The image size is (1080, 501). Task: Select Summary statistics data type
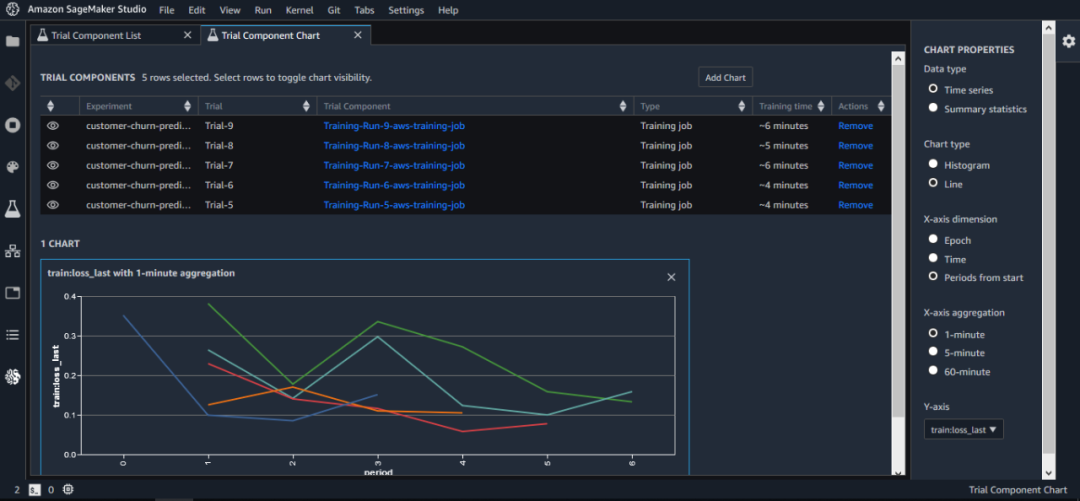click(933, 108)
